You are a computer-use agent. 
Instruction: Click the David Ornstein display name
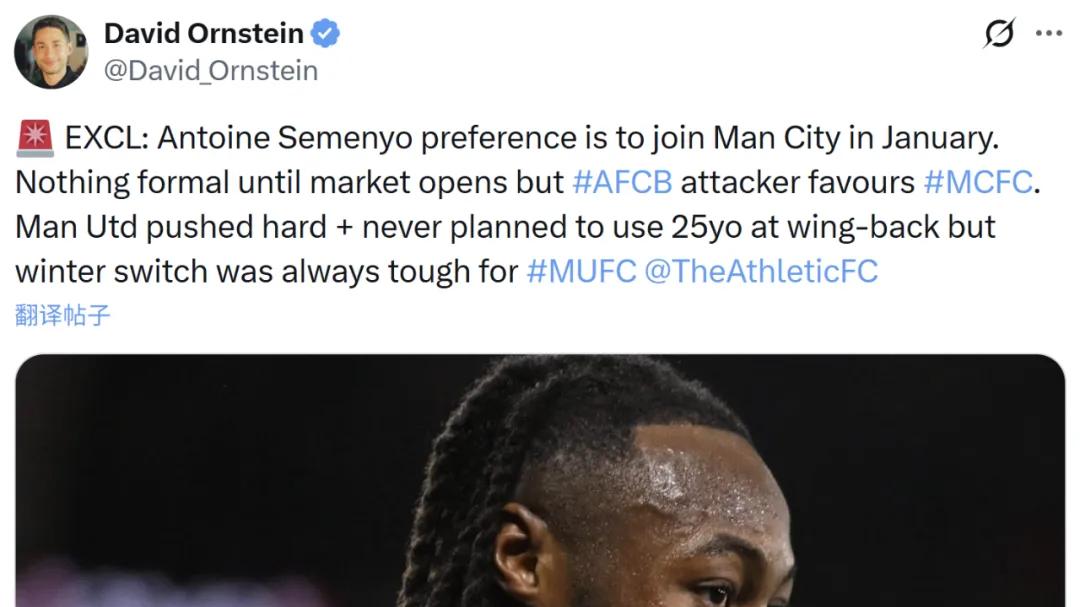[203, 34]
